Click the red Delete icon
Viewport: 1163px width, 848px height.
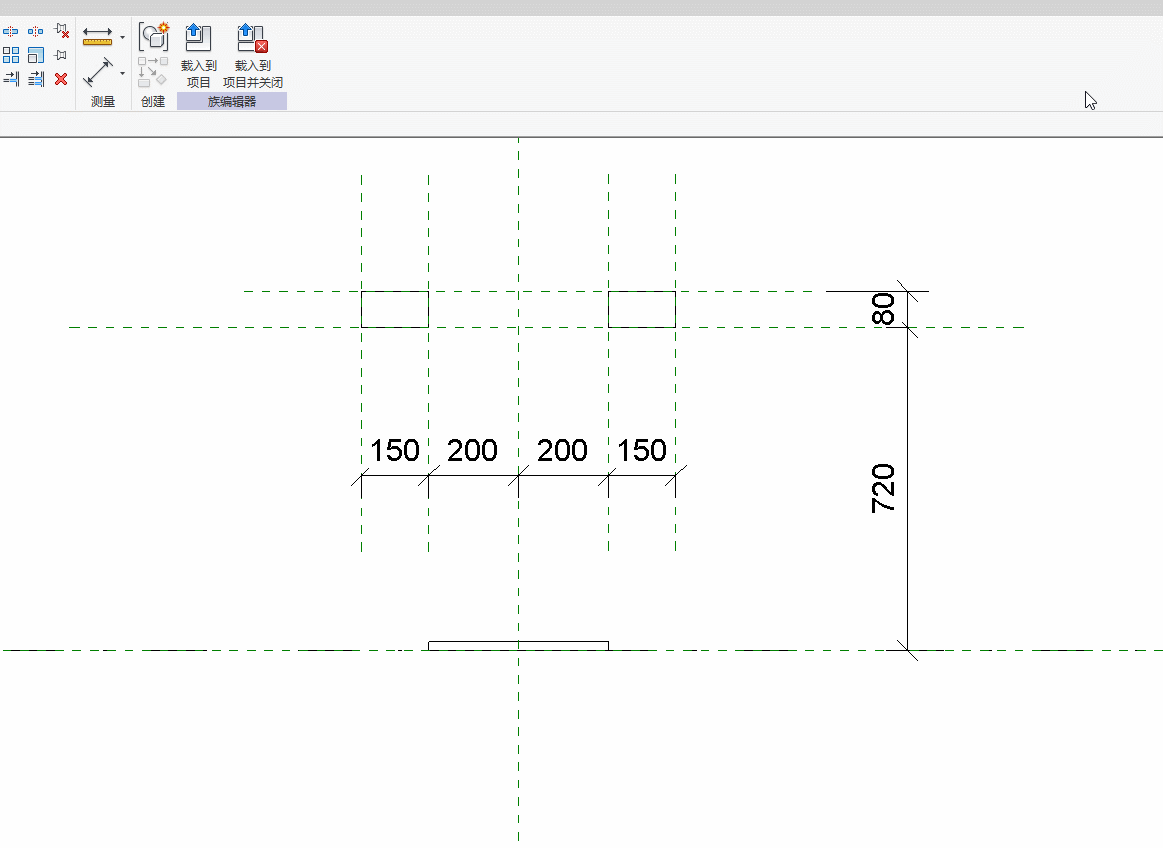point(62,79)
